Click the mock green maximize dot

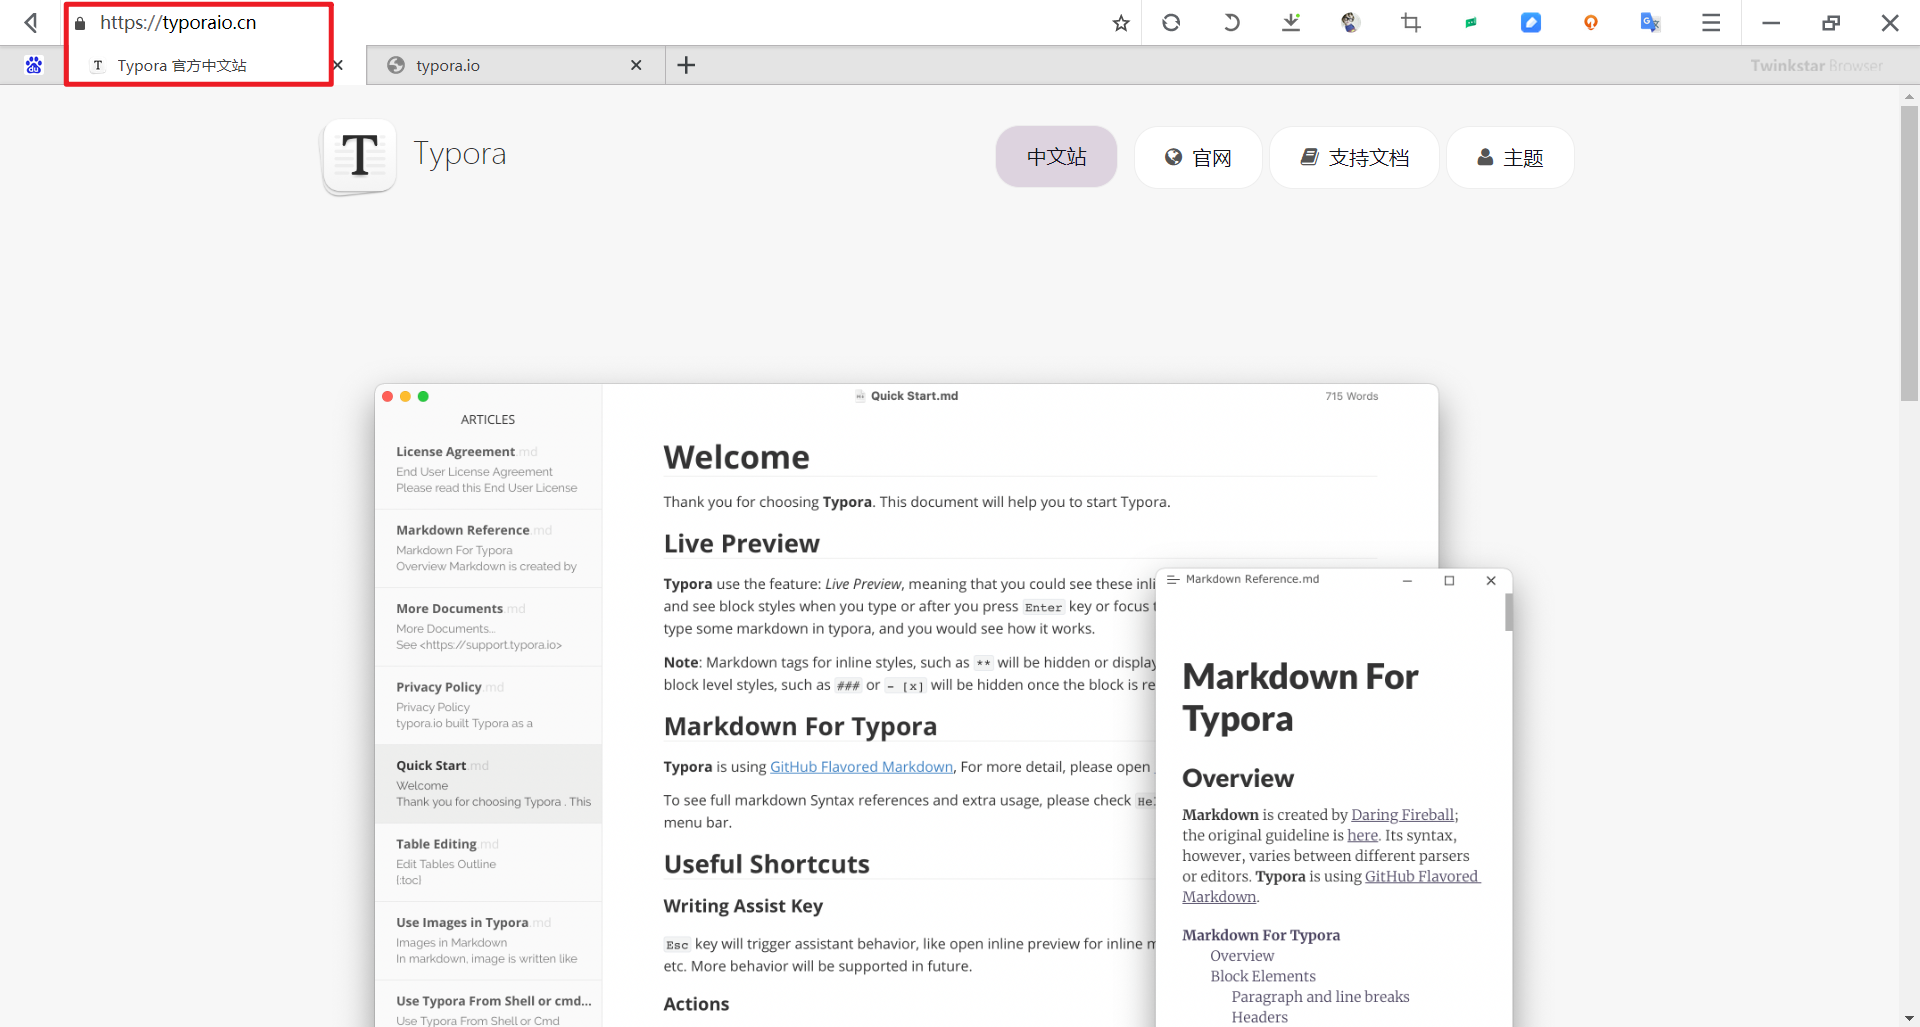click(x=423, y=397)
